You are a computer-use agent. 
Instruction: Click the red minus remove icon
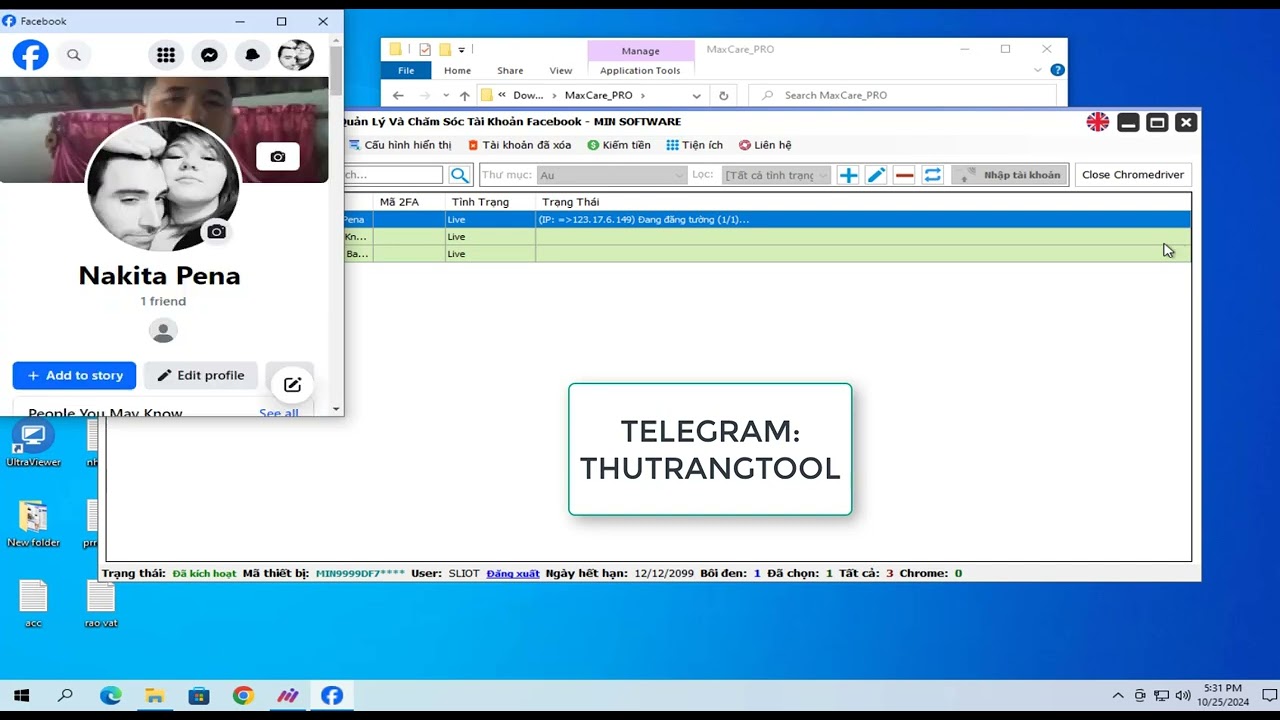(x=904, y=175)
